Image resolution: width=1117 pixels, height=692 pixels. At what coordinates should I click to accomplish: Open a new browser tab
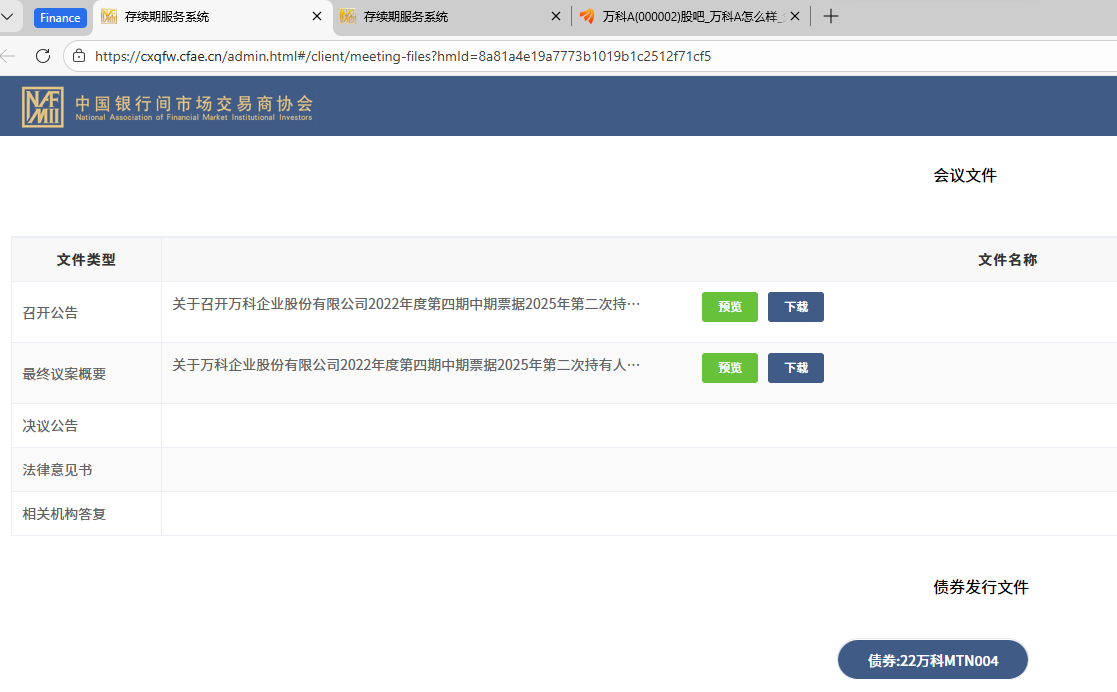point(831,16)
